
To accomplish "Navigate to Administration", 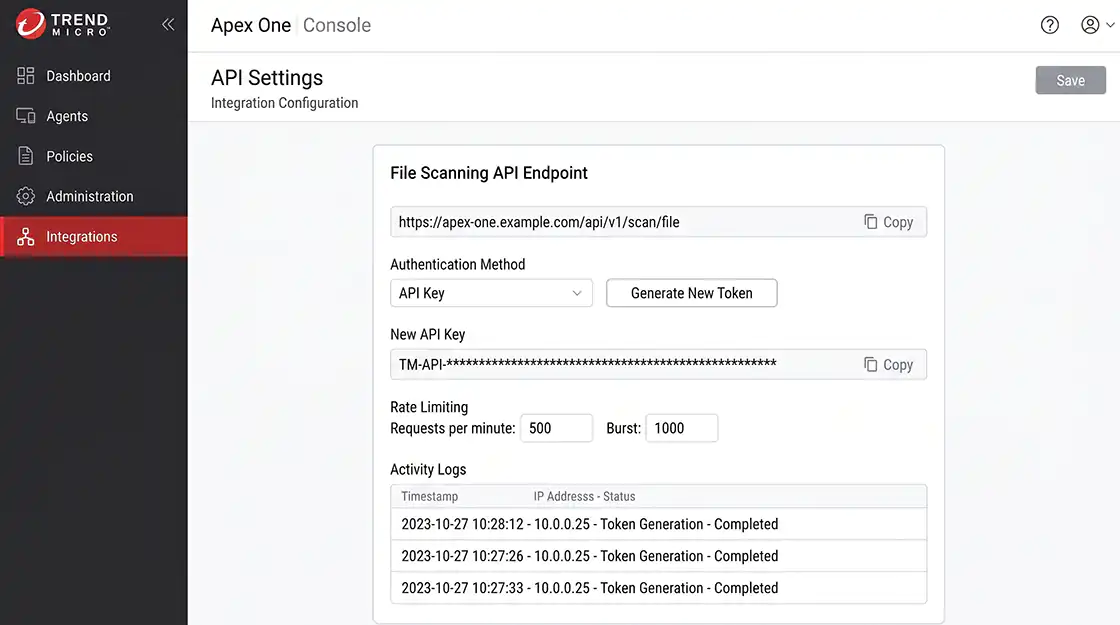I will point(94,196).
